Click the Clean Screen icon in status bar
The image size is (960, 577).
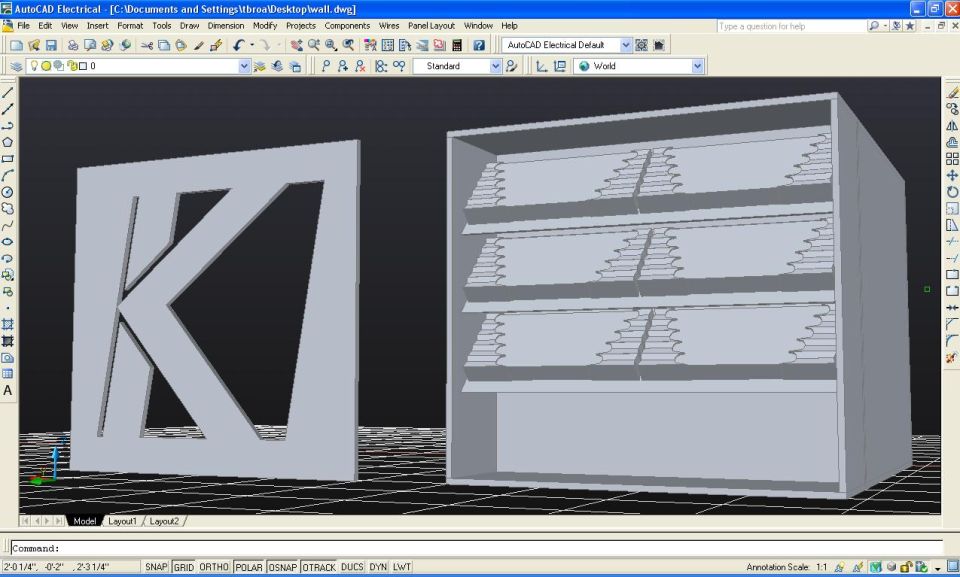coord(952,567)
